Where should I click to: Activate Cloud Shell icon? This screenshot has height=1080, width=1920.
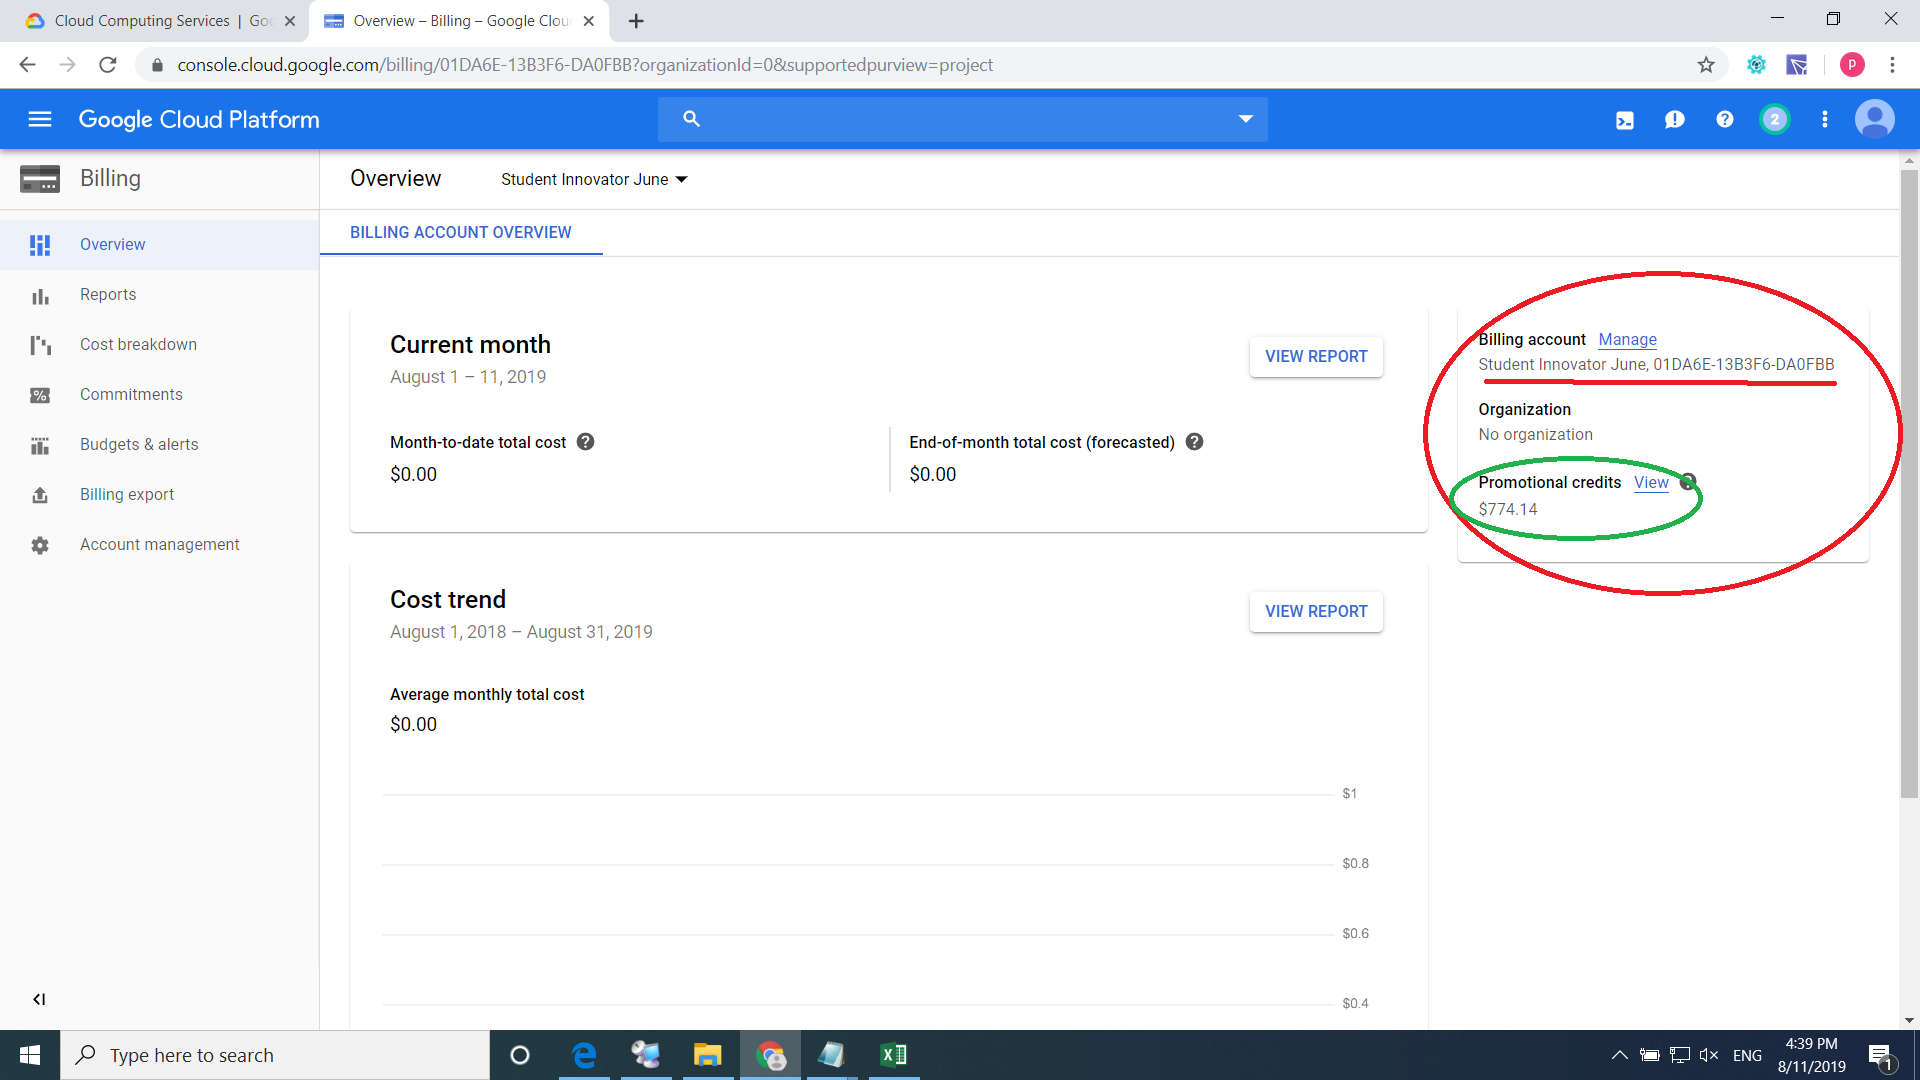(1625, 120)
